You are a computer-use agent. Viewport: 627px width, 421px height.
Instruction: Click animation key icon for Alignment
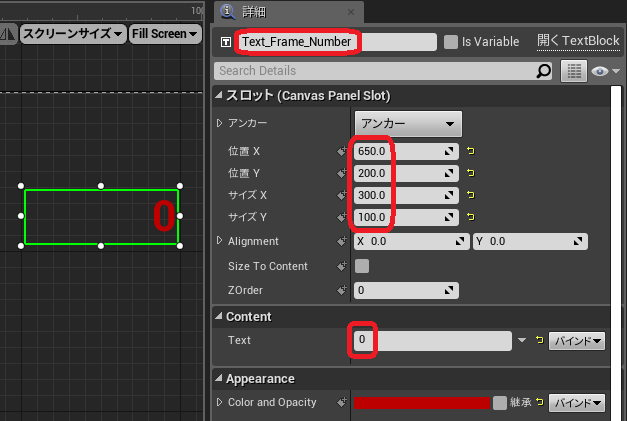341,241
